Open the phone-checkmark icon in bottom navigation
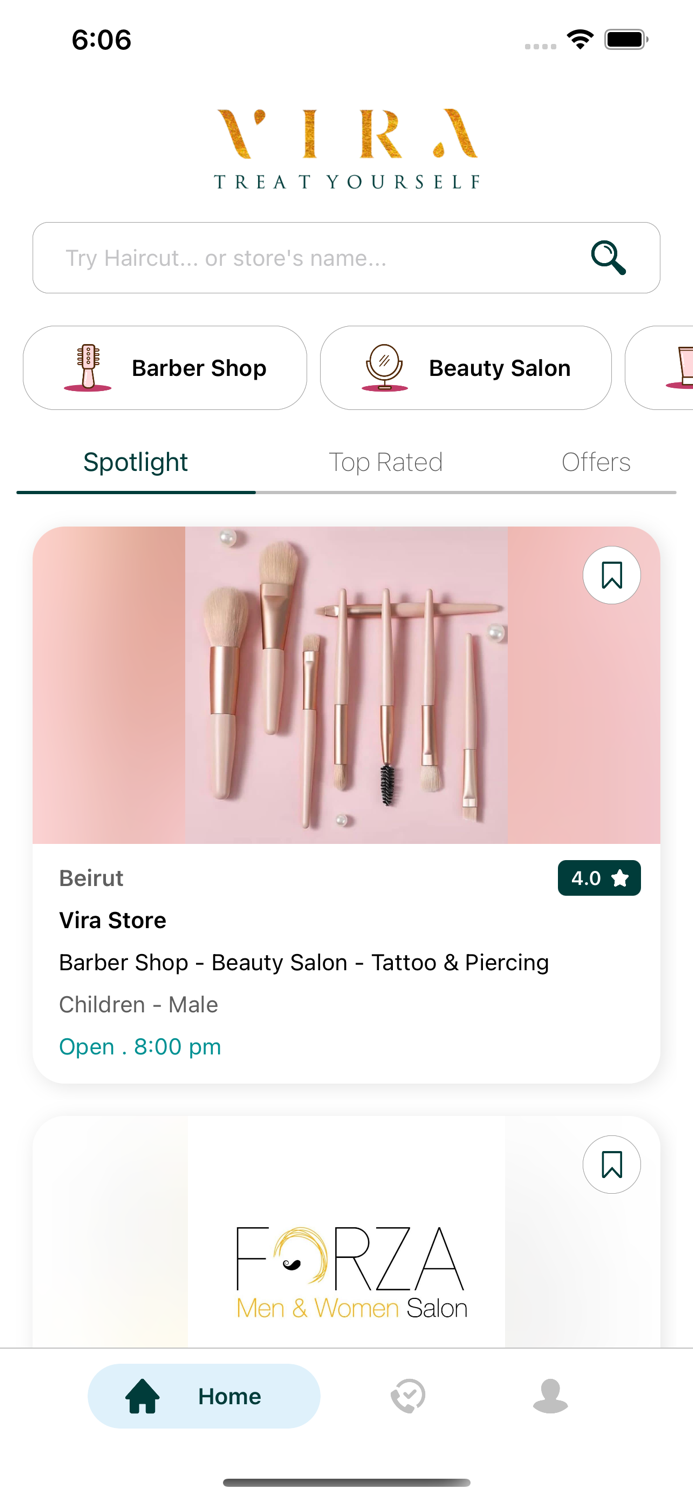This screenshot has width=693, height=1500. pos(406,1396)
